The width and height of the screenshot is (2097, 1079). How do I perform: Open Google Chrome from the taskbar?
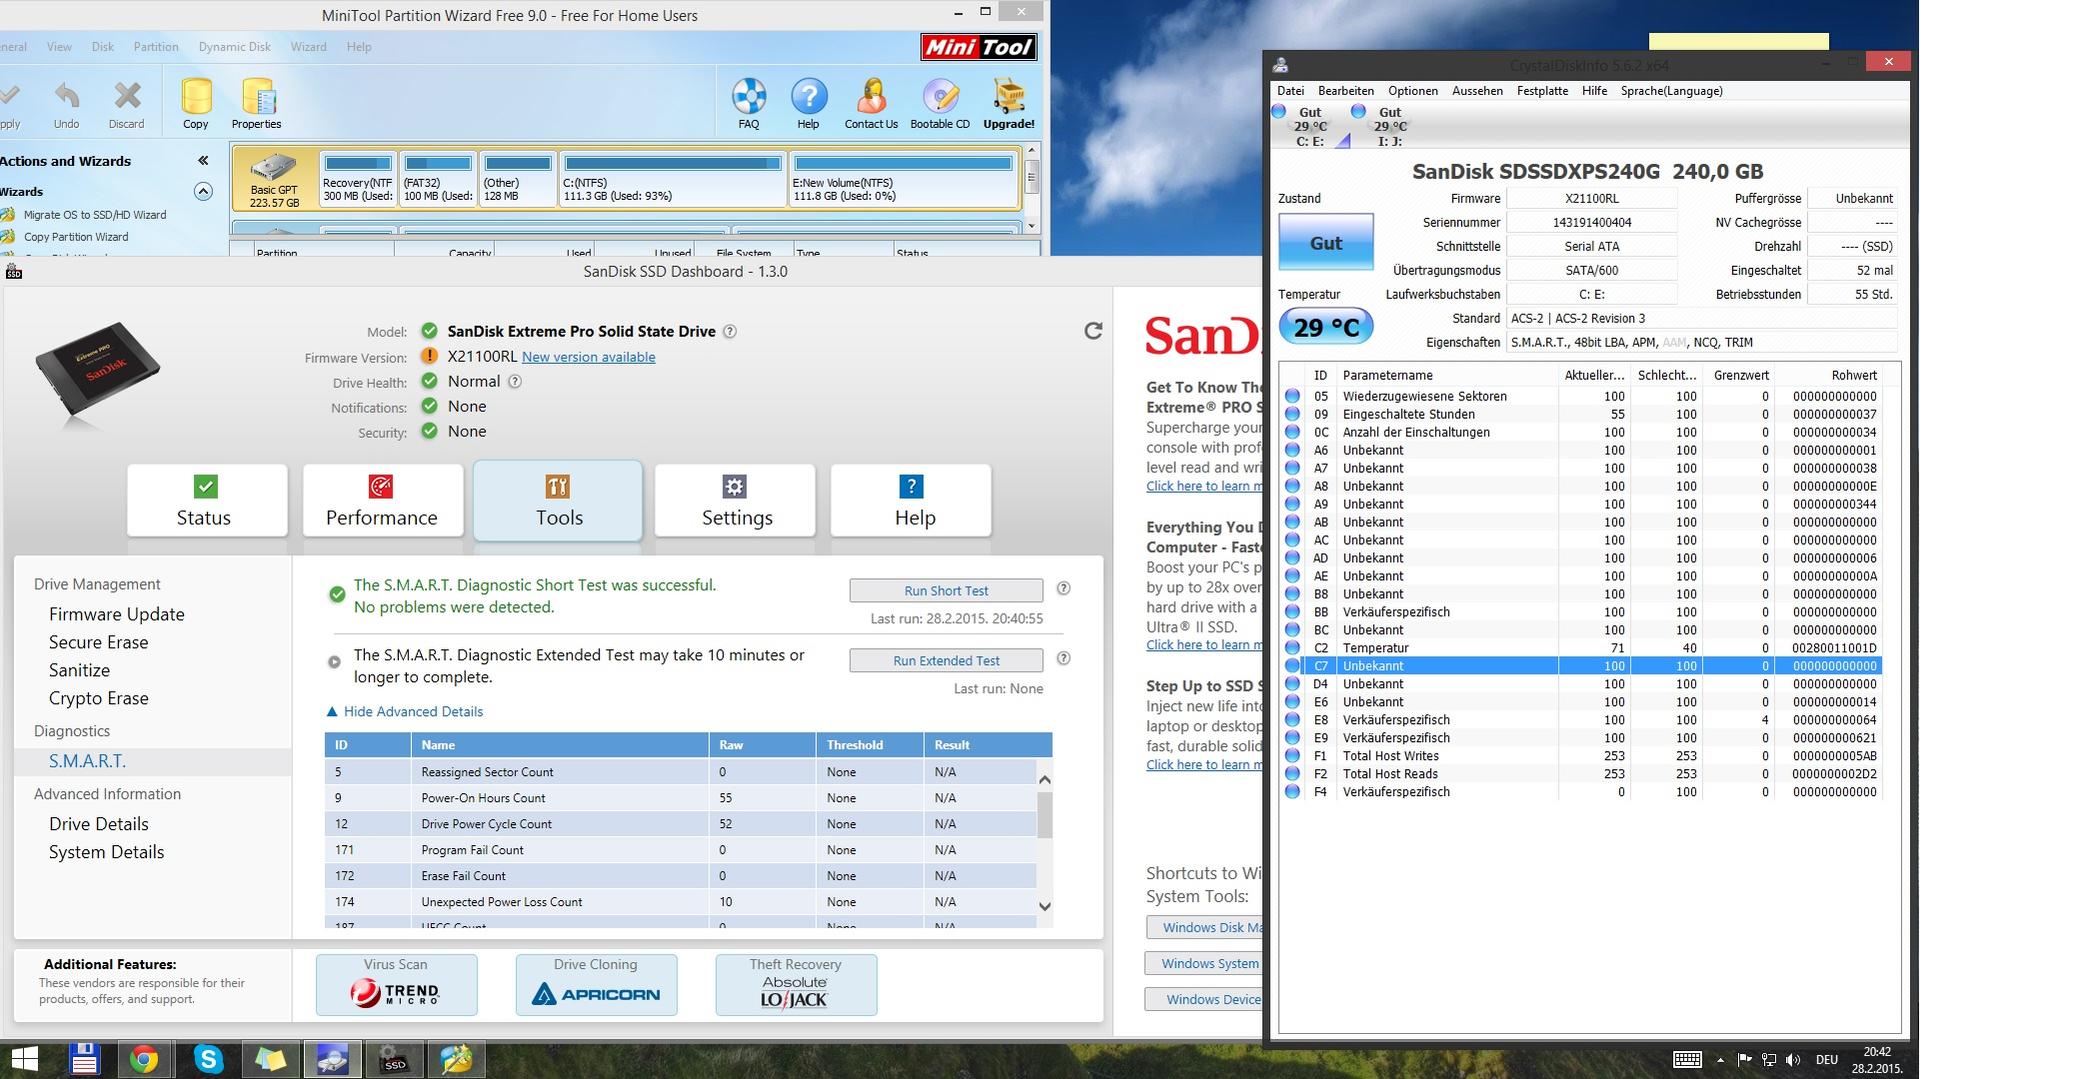click(x=144, y=1059)
